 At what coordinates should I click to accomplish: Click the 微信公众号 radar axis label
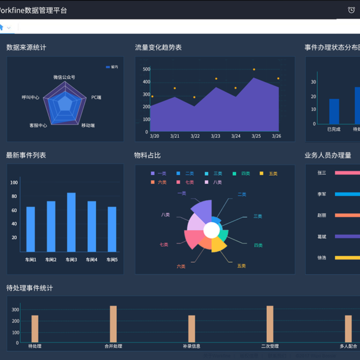click(x=64, y=77)
